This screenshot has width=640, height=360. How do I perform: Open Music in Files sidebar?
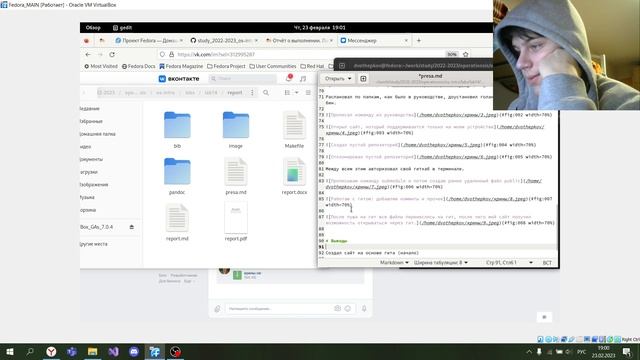tap(87, 197)
